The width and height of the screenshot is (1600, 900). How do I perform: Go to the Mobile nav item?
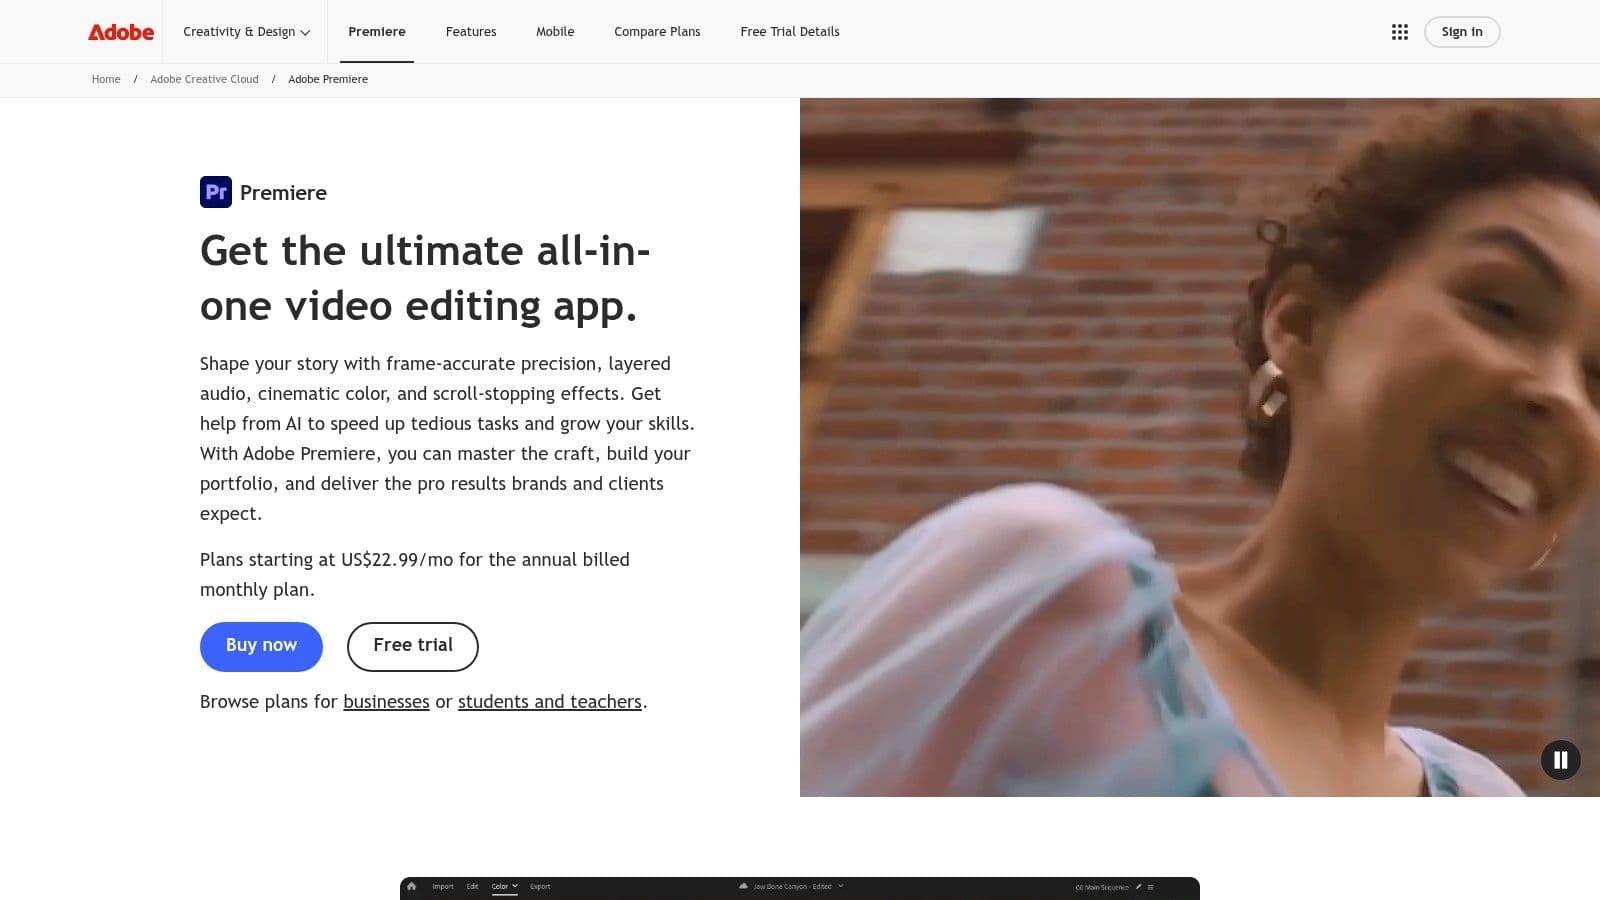[555, 32]
